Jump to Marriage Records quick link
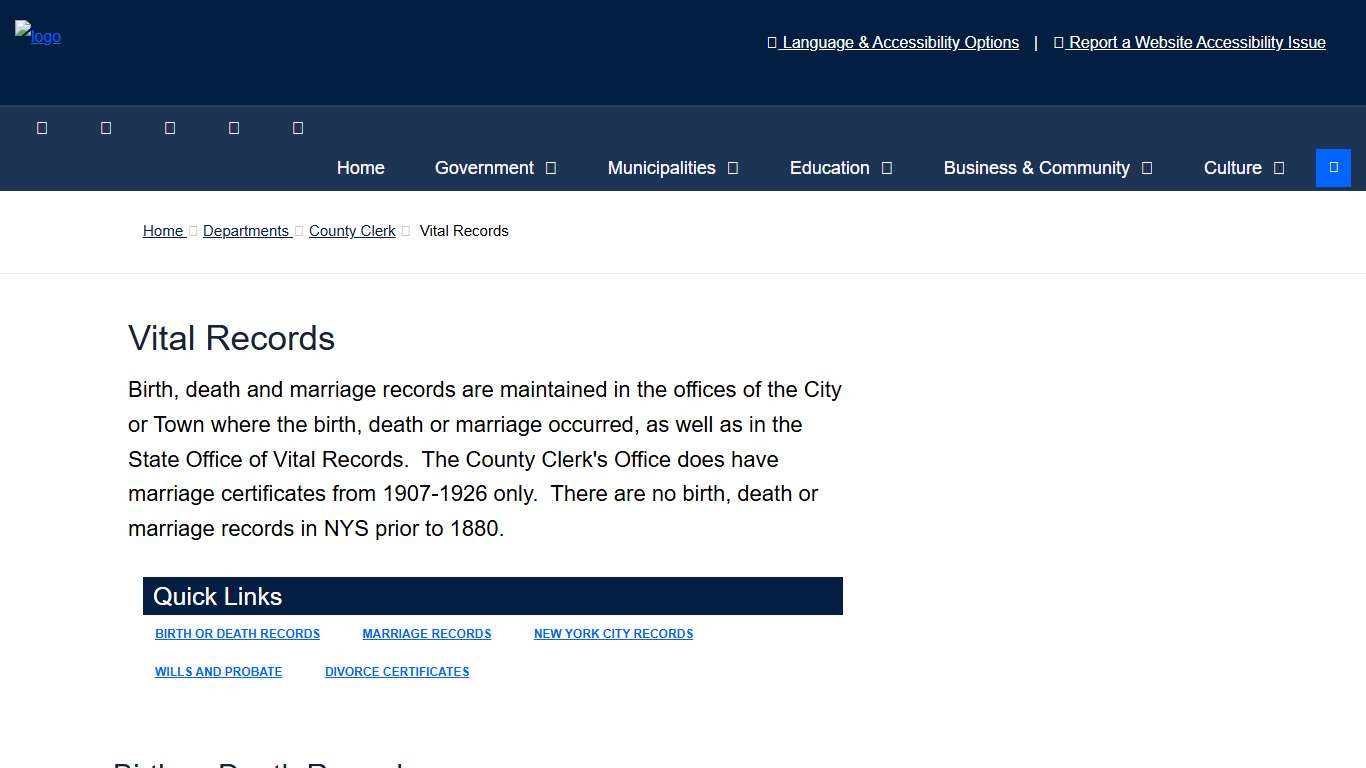Viewport: 1366px width, 768px height. click(x=427, y=634)
